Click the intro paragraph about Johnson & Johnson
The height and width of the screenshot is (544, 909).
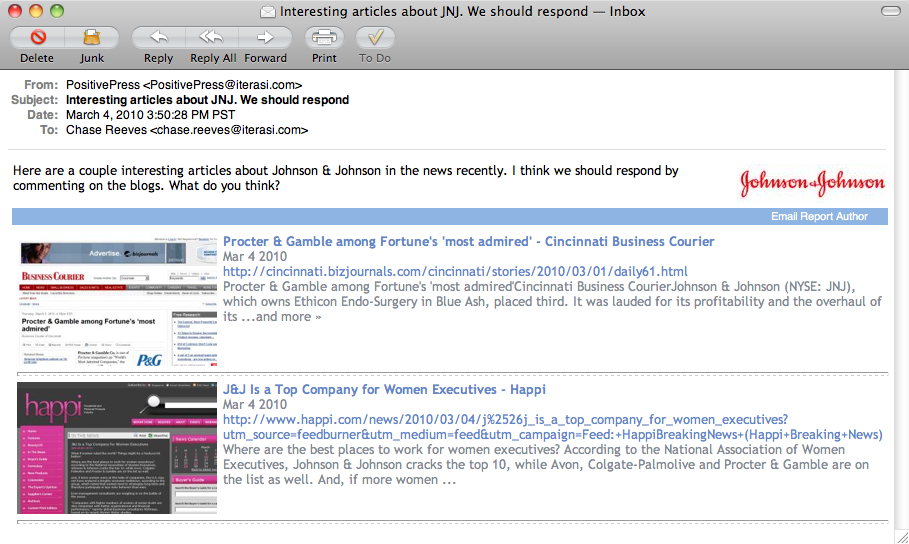pyautogui.click(x=346, y=178)
